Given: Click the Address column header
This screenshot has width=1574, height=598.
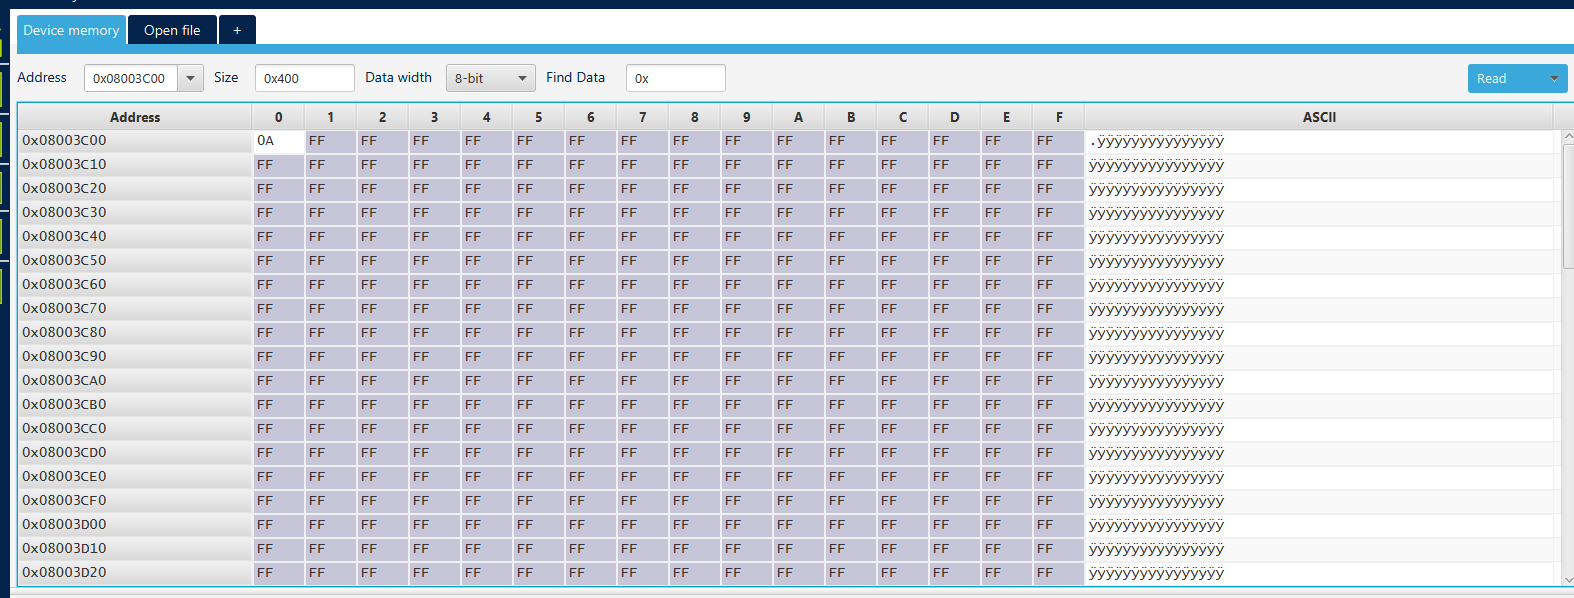Looking at the screenshot, I should tap(135, 117).
